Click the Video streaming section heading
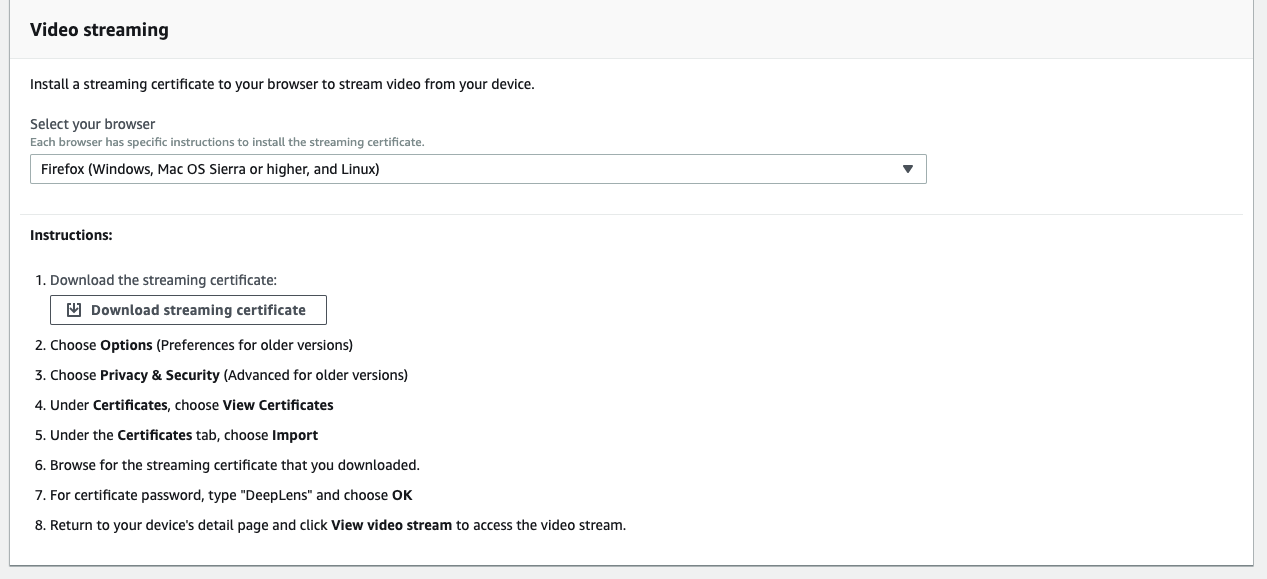The width and height of the screenshot is (1267, 579). [x=99, y=30]
